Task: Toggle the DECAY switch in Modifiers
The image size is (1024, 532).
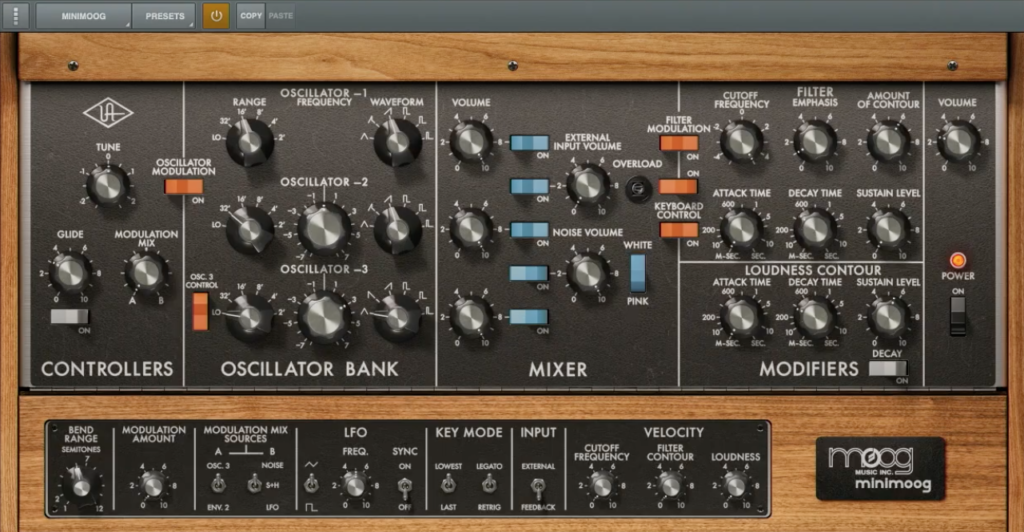Action: click(x=888, y=368)
